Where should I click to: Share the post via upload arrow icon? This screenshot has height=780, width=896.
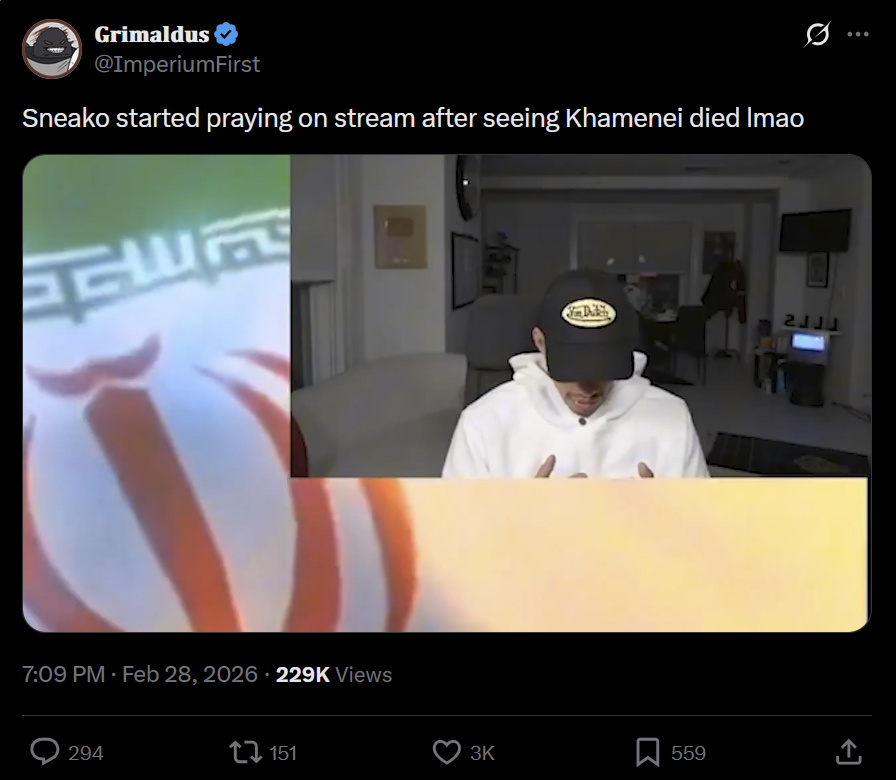pos(849,752)
